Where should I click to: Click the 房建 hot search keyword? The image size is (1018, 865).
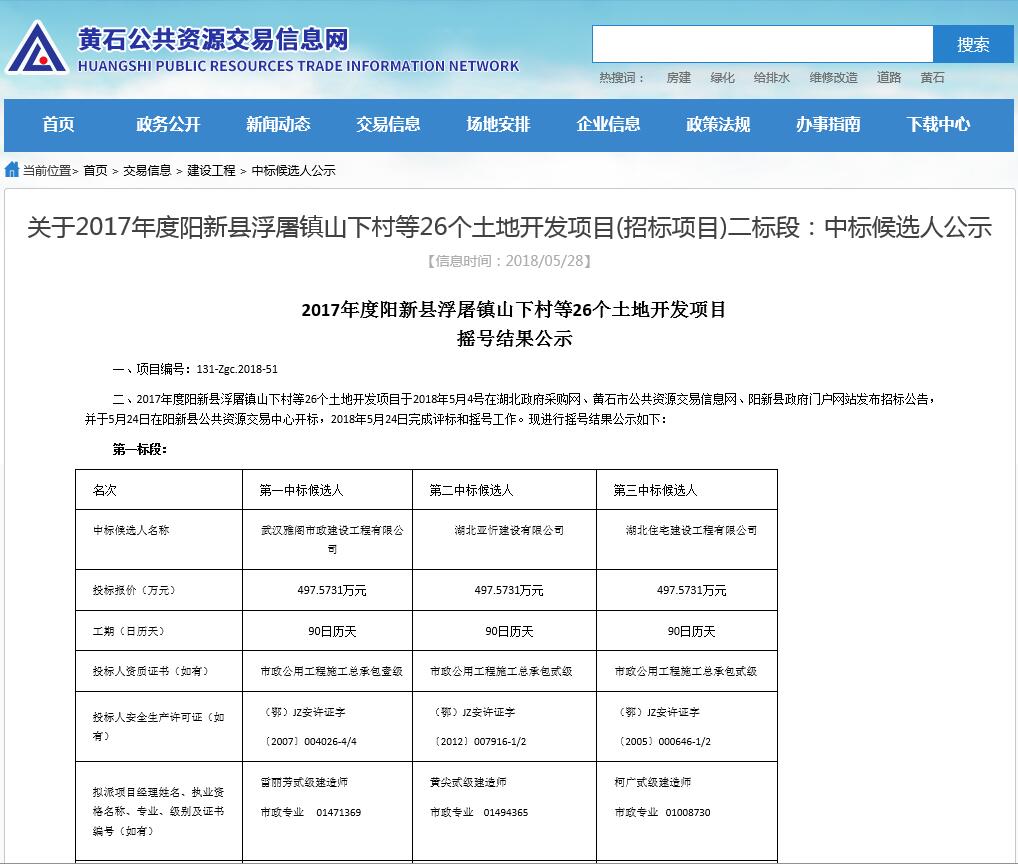(x=679, y=77)
